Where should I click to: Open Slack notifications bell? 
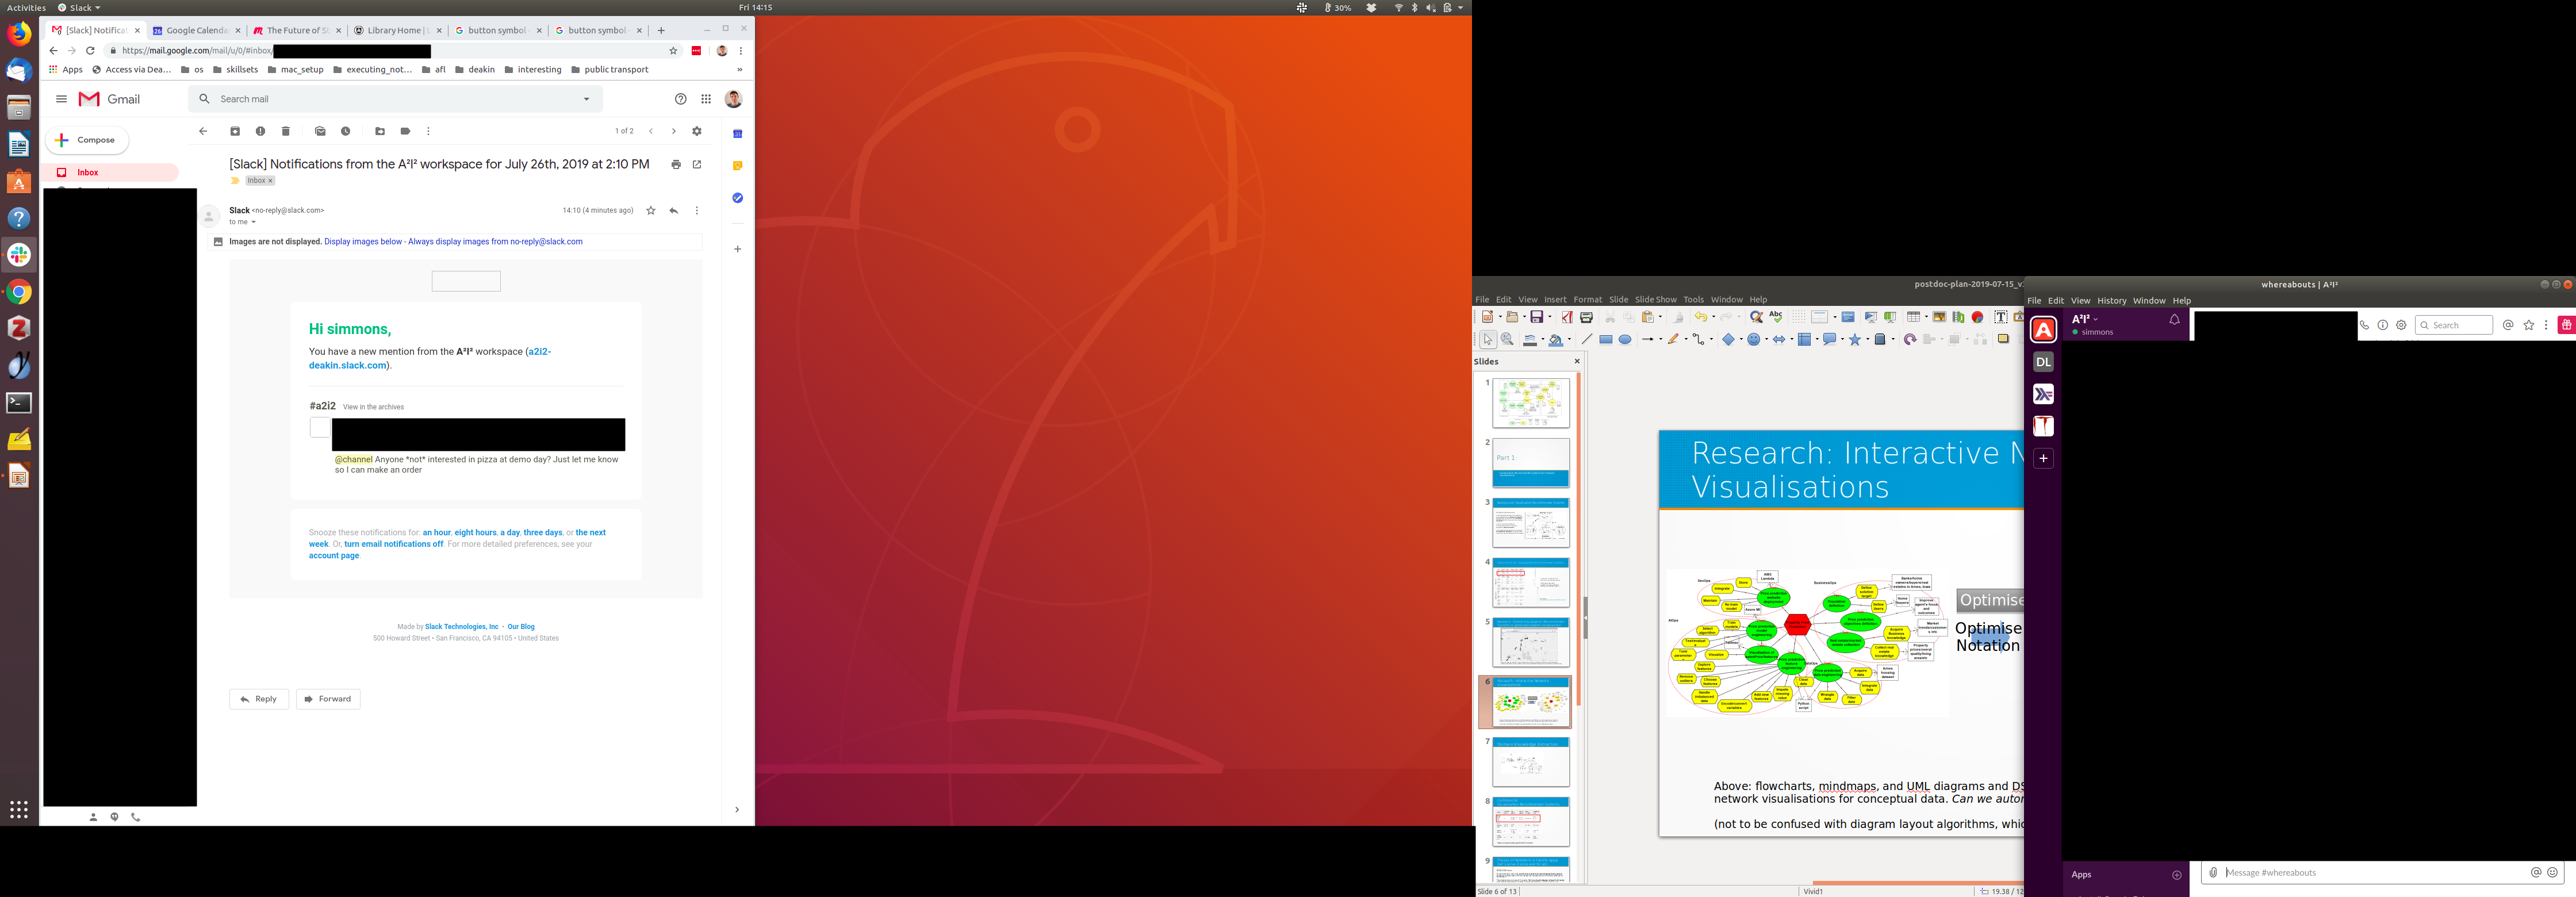(x=2174, y=320)
